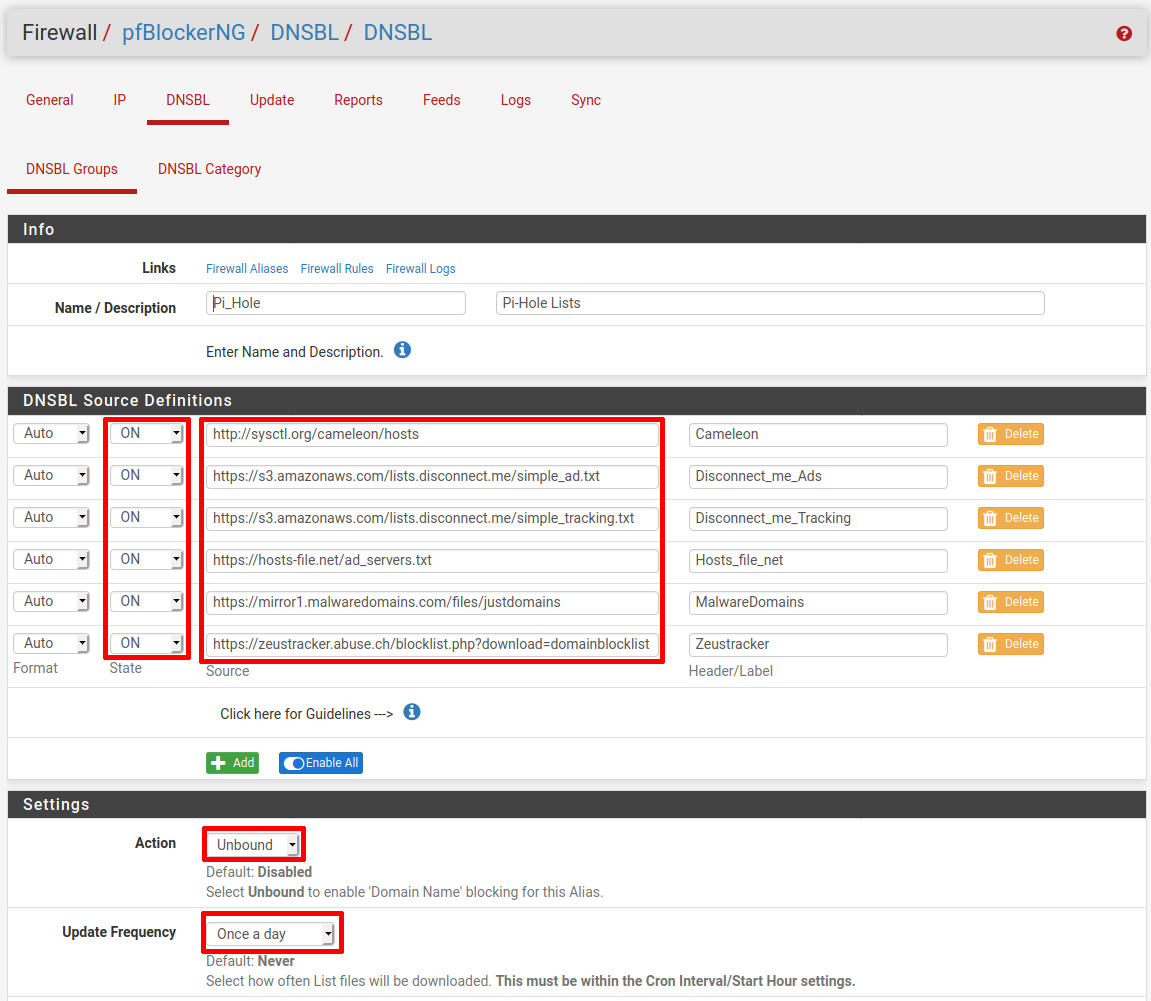
Task: Open the red help question mark icon
Action: (x=1124, y=34)
